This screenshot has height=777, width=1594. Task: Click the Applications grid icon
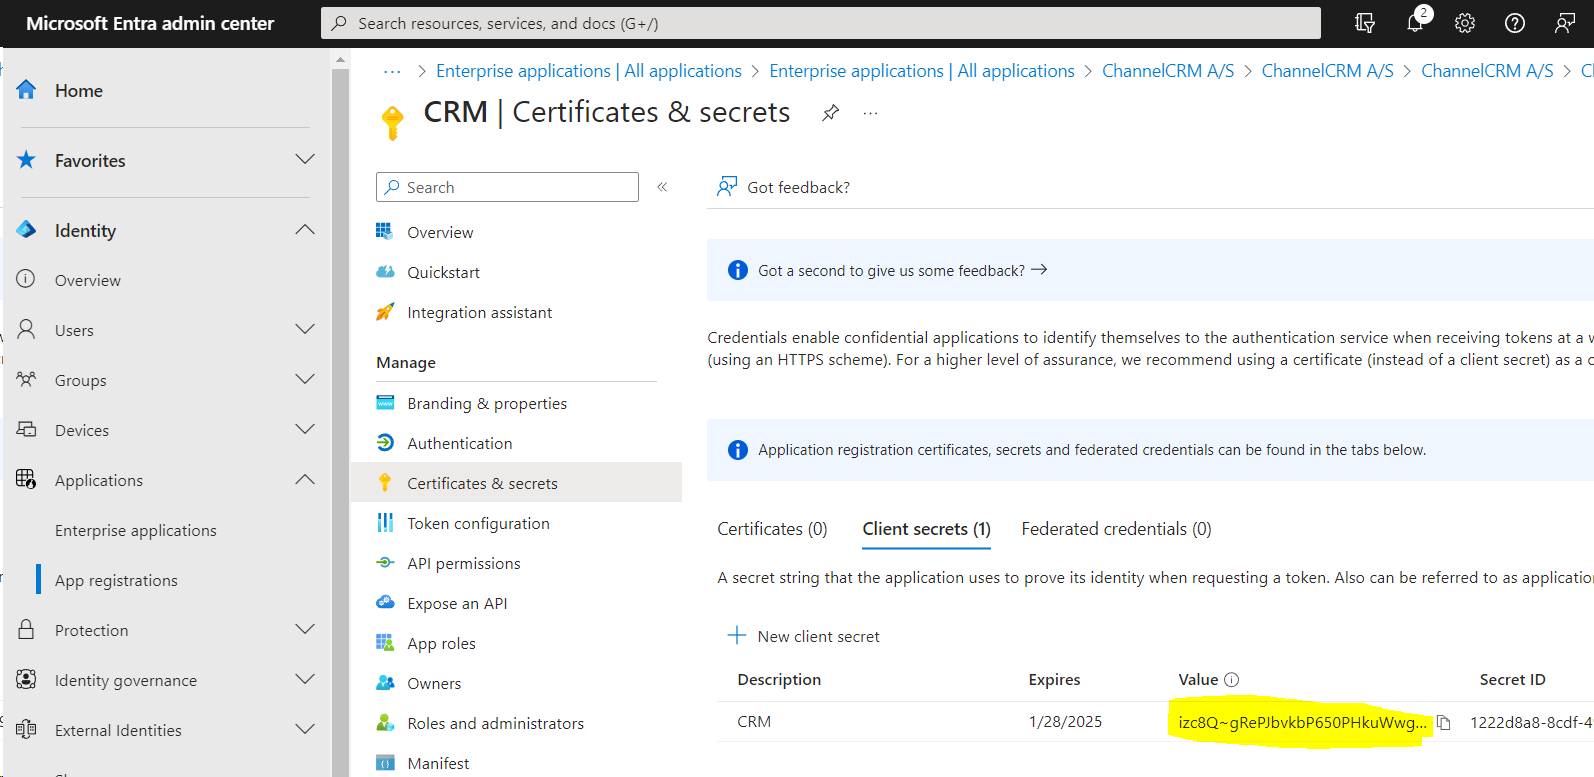27,479
